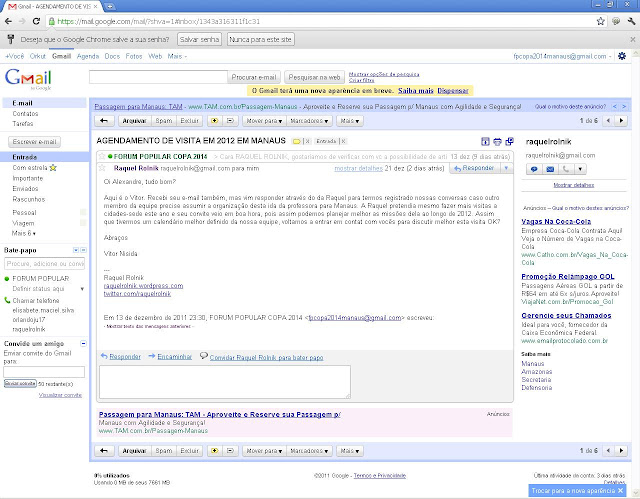
Task: Open Chrome wrench menu
Action: 631,21
